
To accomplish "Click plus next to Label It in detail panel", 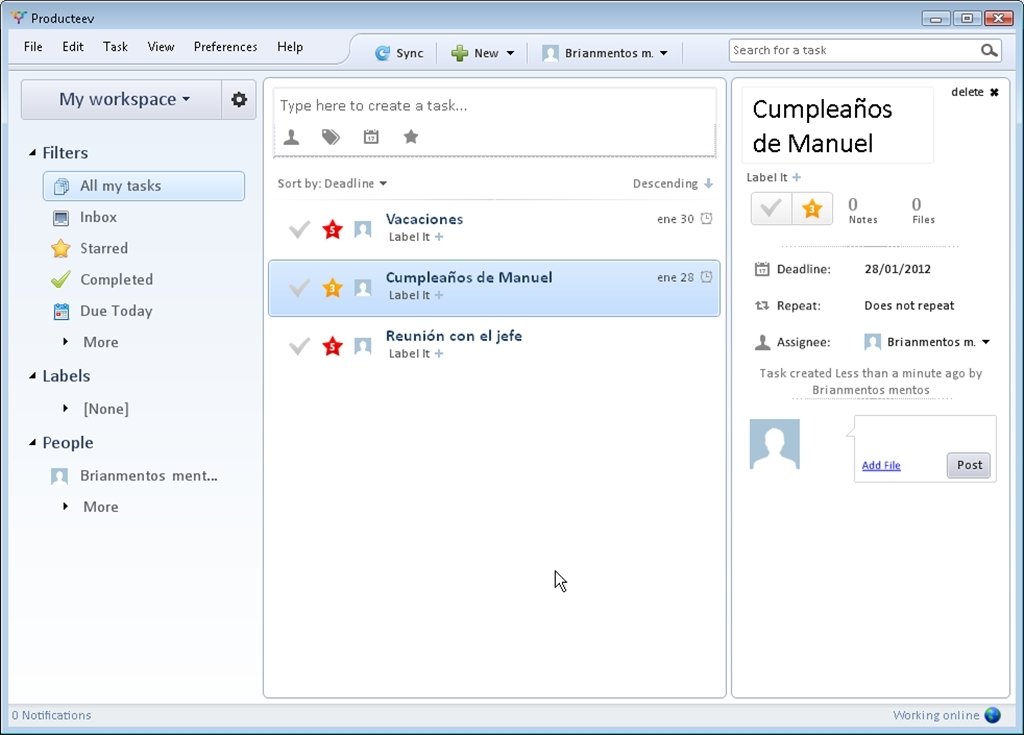I will pos(796,177).
